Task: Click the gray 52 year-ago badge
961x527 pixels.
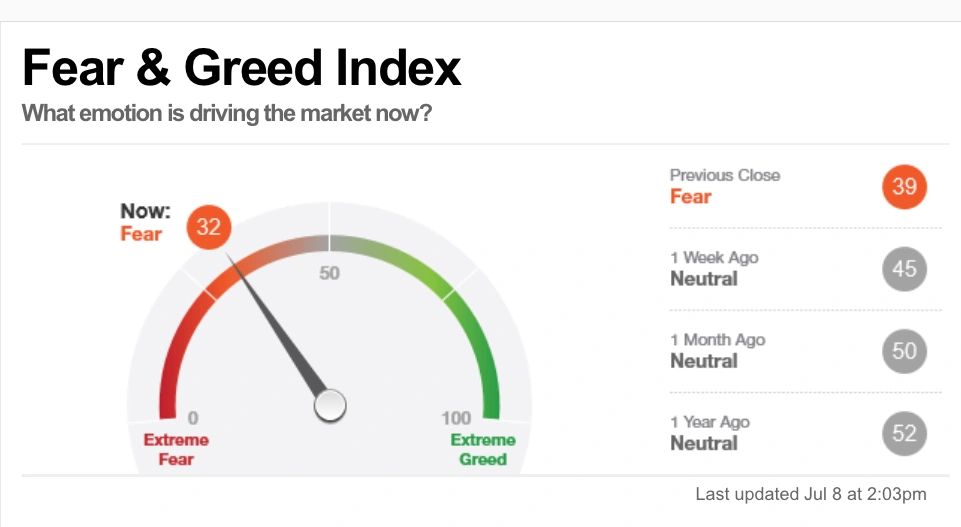Action: coord(905,433)
